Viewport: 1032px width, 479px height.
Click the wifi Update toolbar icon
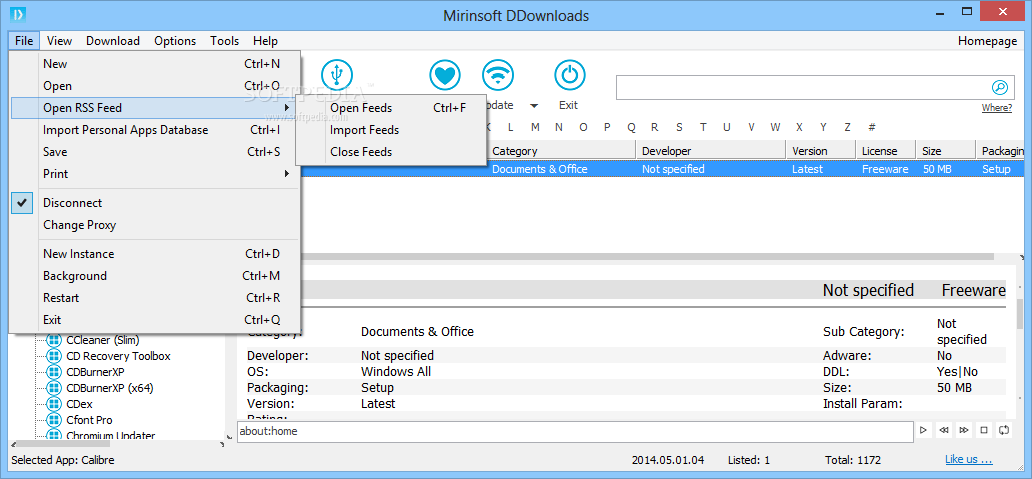(x=498, y=76)
